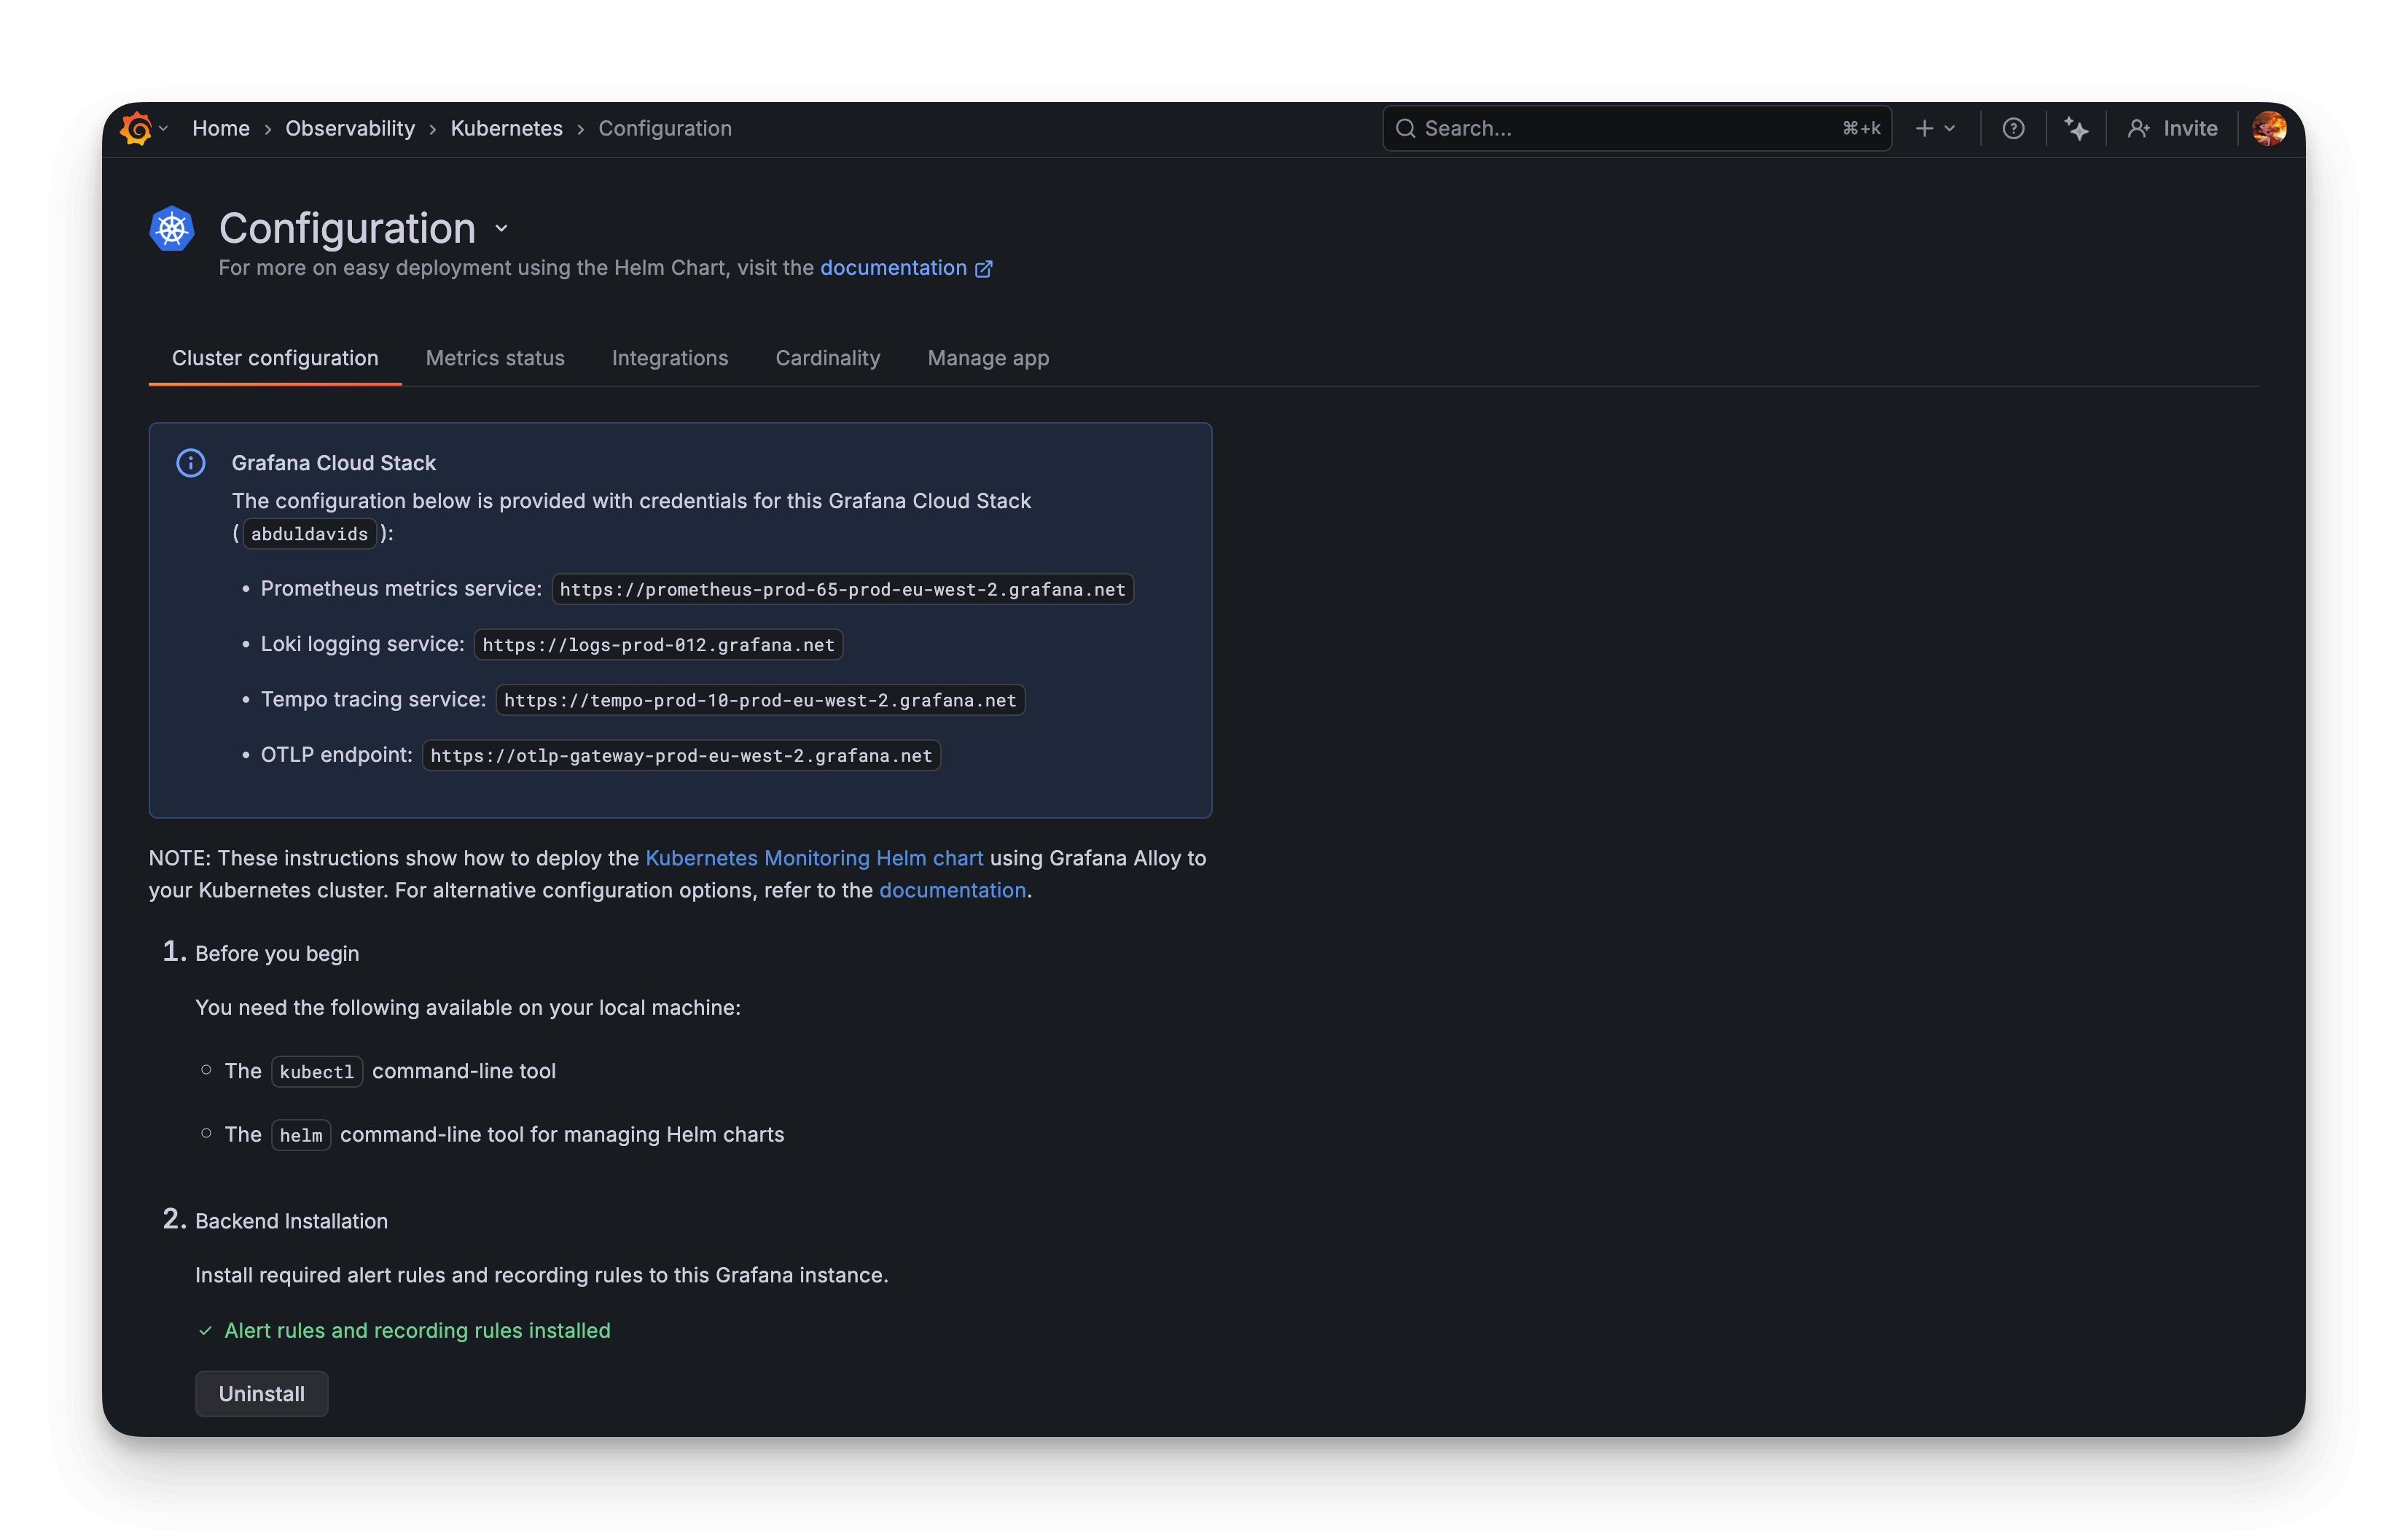Click the Kubernetes wheel icon beside Configuration
Viewport: 2408px width, 1539px height.
click(x=171, y=228)
